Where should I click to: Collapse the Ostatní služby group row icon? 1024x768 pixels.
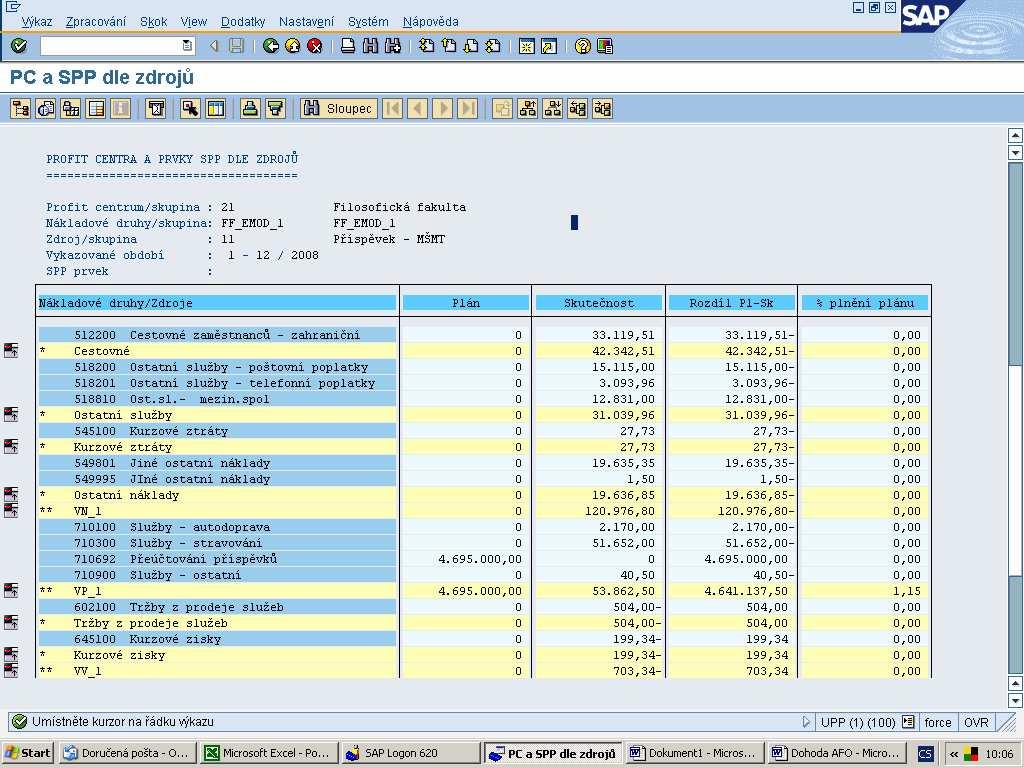[11, 414]
